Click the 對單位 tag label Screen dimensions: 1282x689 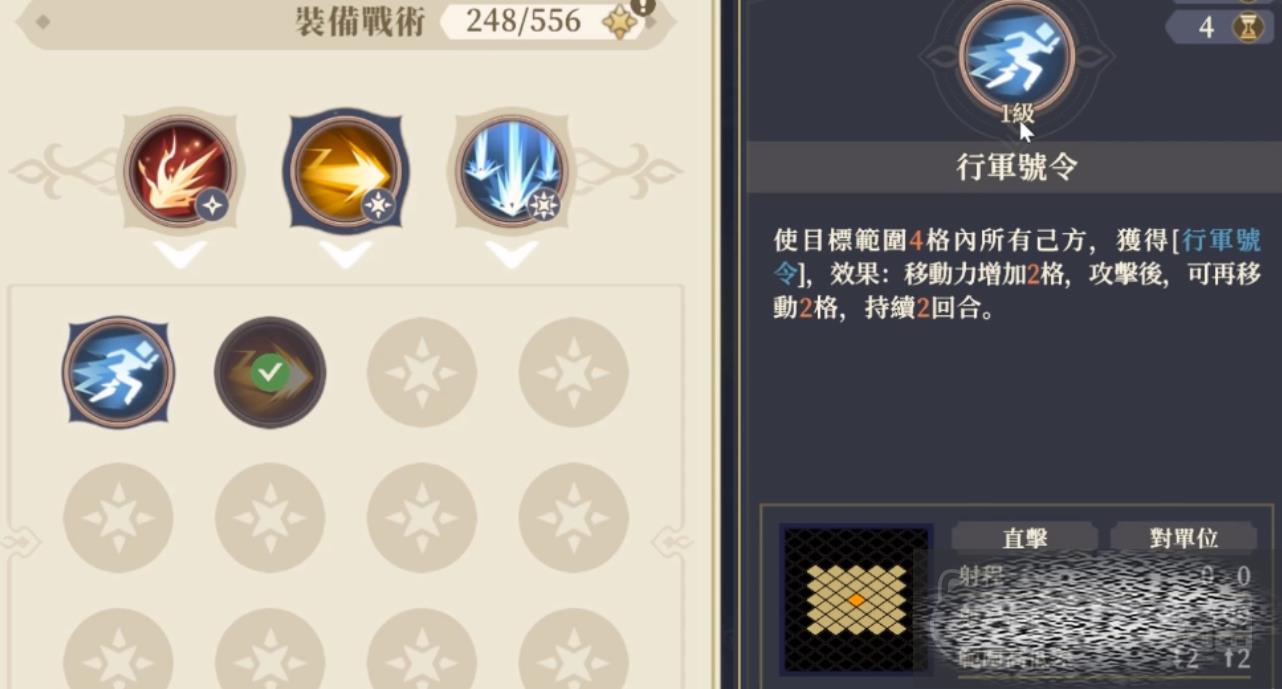(x=1184, y=538)
